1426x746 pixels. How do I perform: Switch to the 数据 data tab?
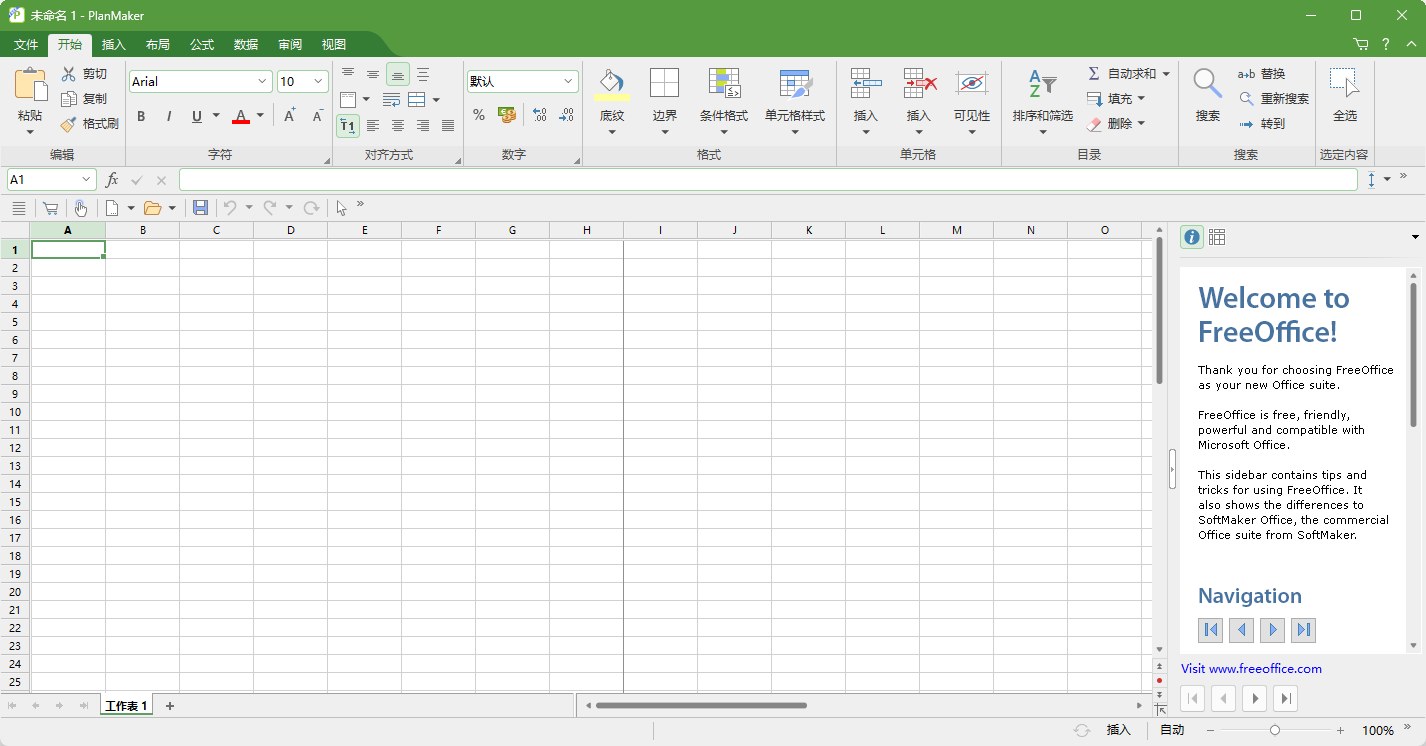[246, 45]
